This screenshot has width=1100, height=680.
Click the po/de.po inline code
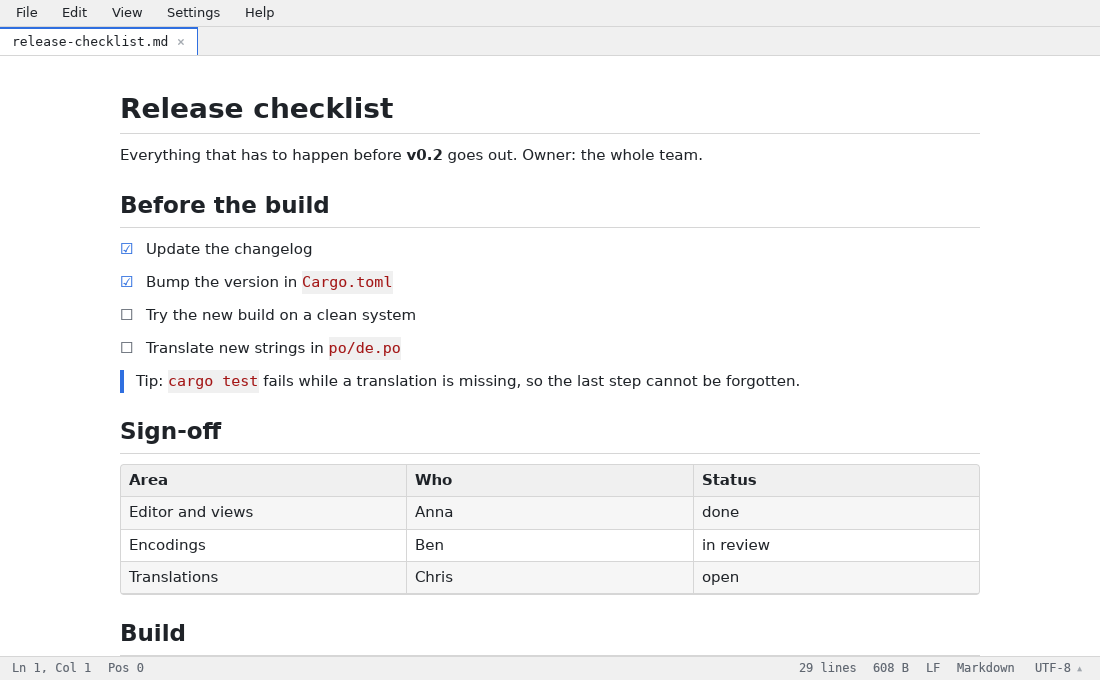pyautogui.click(x=365, y=348)
